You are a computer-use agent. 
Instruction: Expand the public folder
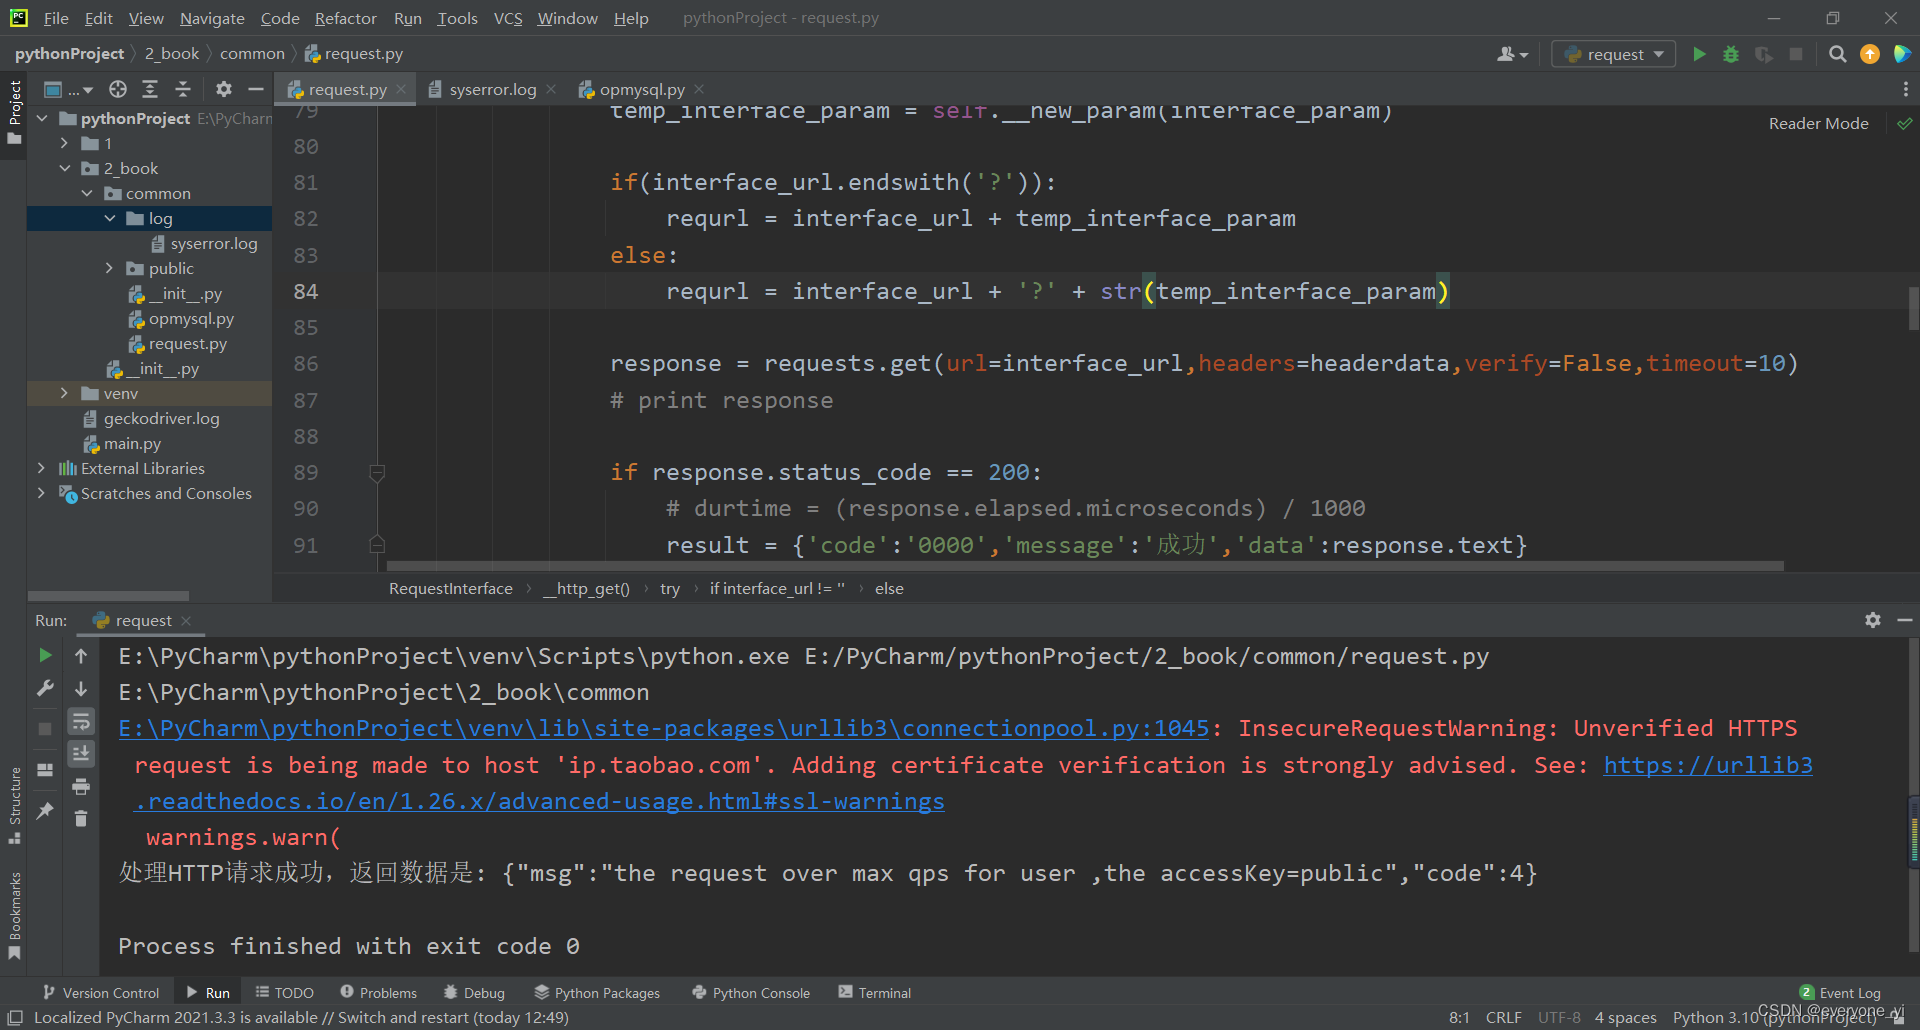click(x=110, y=268)
